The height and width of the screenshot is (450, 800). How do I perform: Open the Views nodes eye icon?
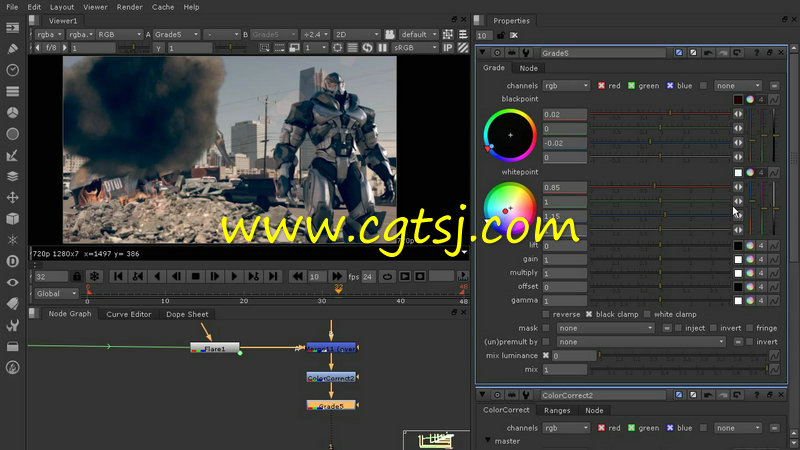point(12,282)
